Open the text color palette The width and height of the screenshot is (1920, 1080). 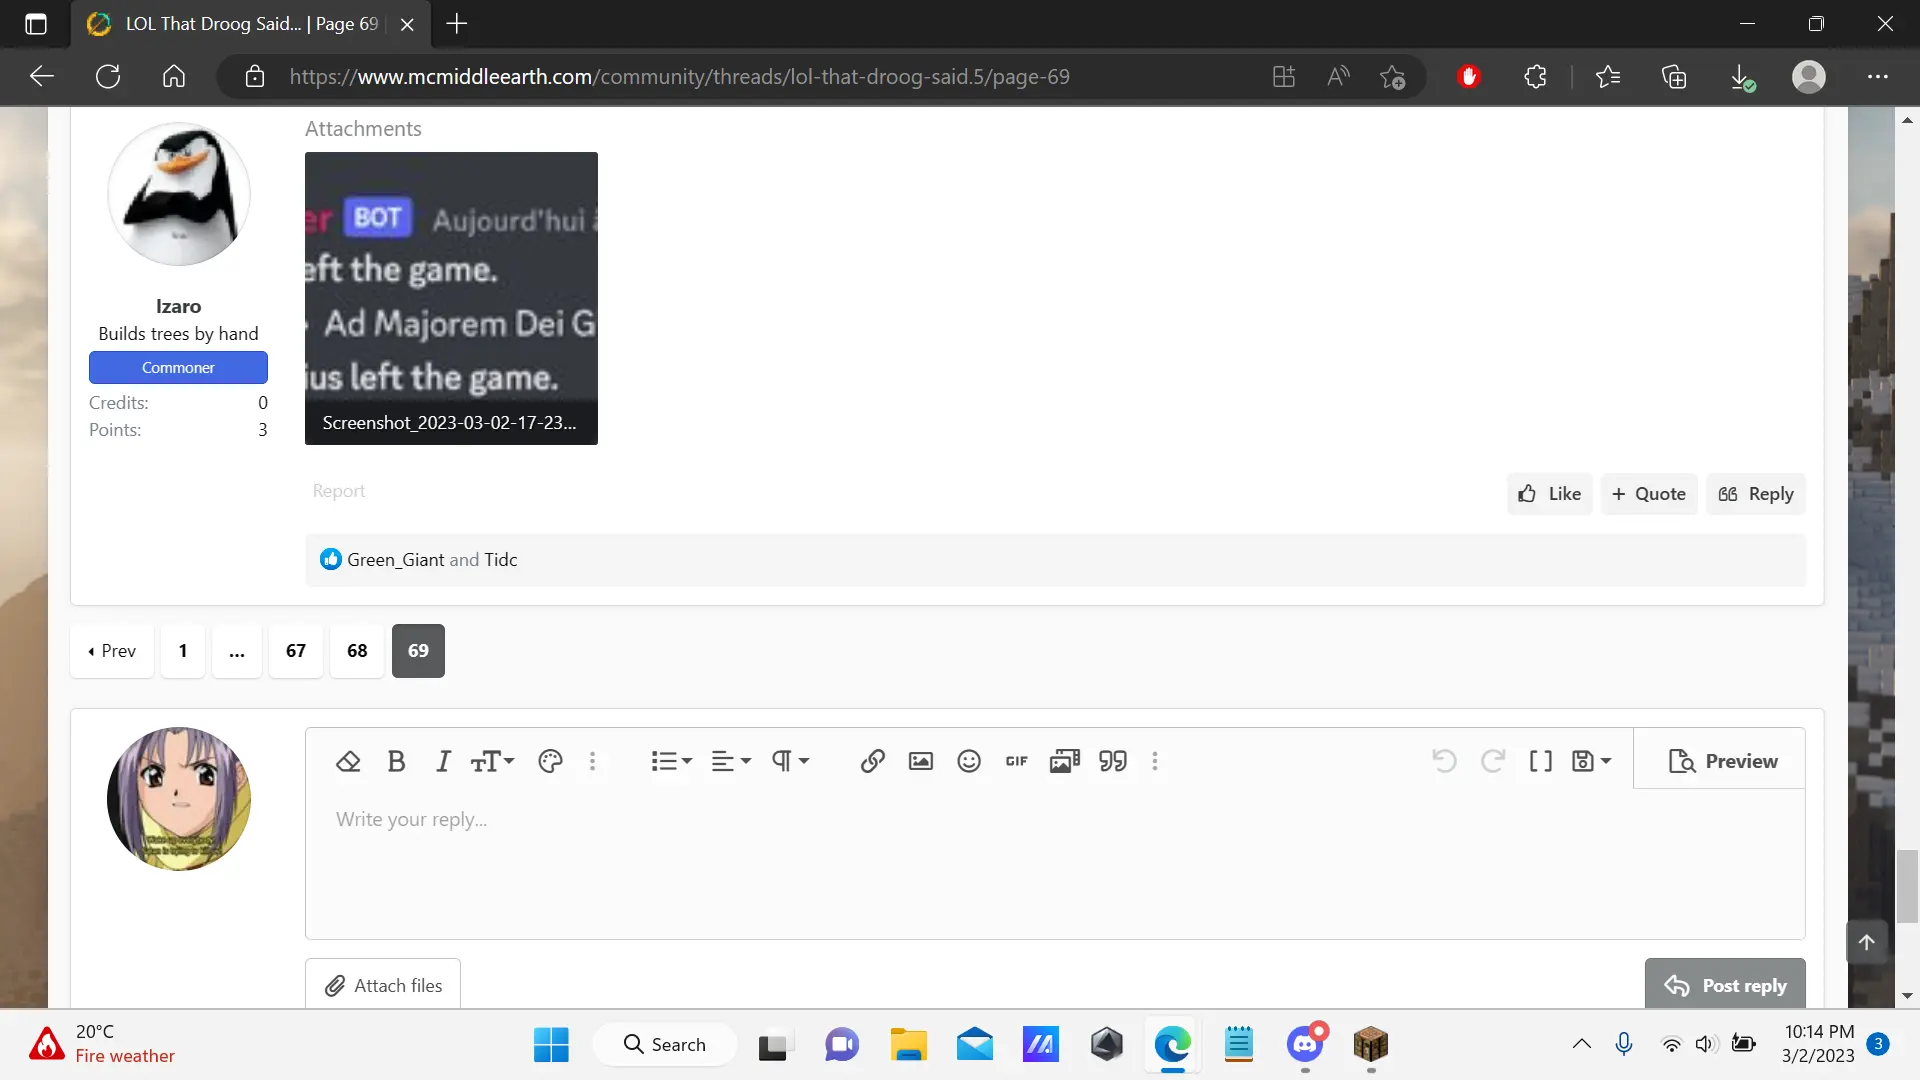pyautogui.click(x=550, y=762)
